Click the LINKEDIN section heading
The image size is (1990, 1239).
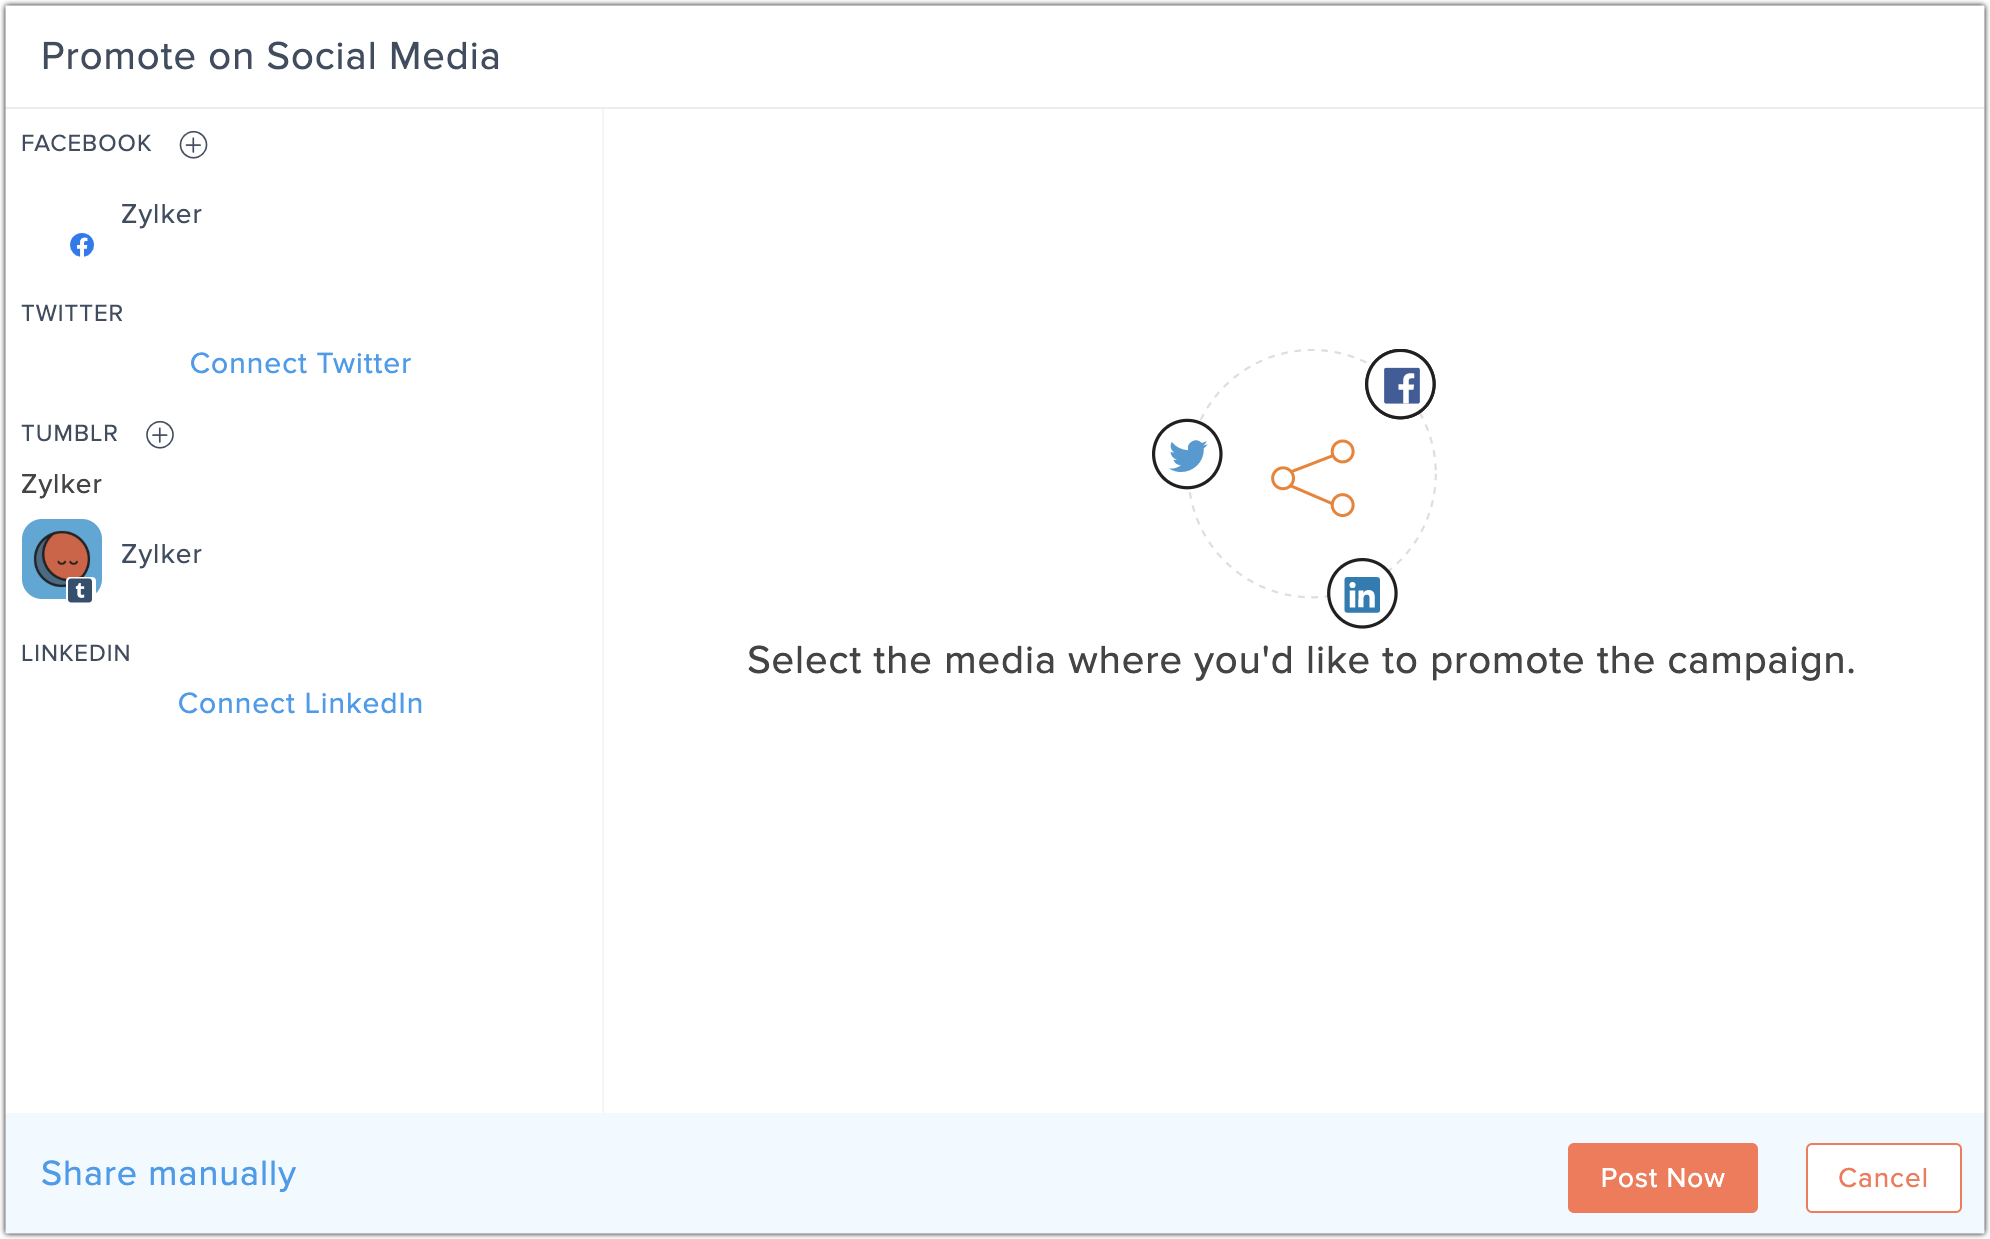coord(76,653)
